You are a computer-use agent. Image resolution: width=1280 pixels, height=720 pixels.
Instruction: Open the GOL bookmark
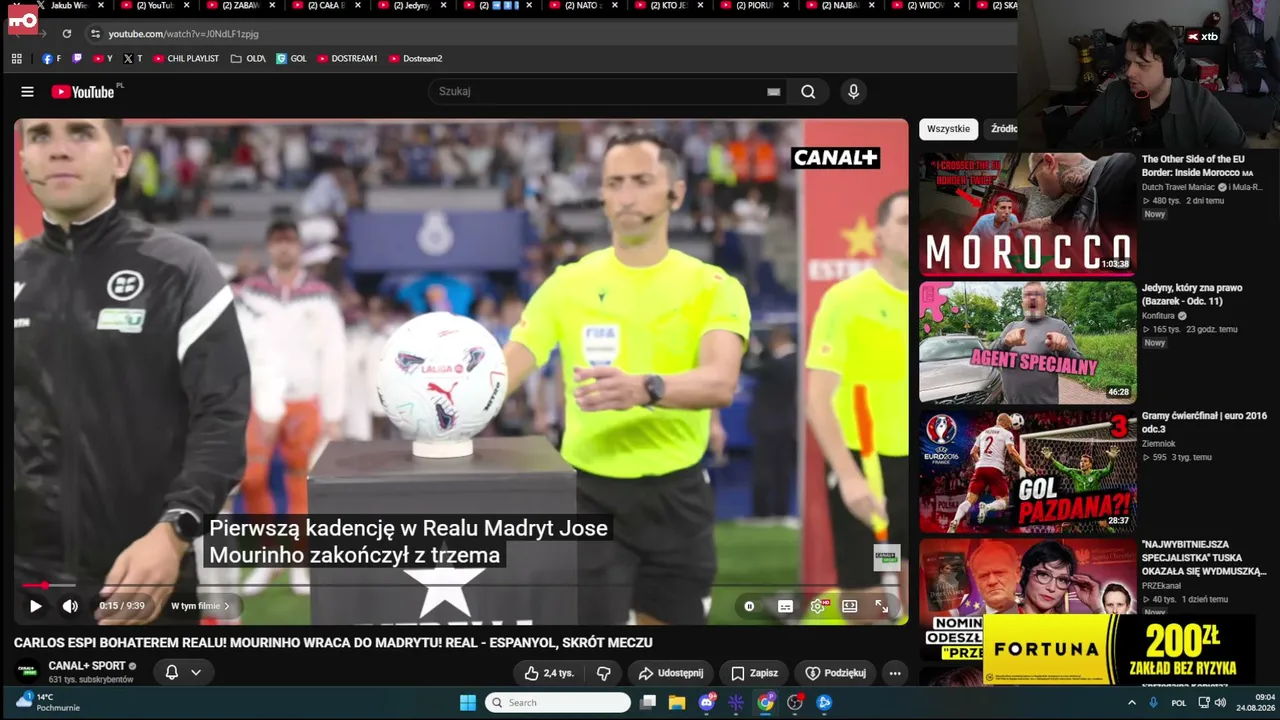point(291,59)
